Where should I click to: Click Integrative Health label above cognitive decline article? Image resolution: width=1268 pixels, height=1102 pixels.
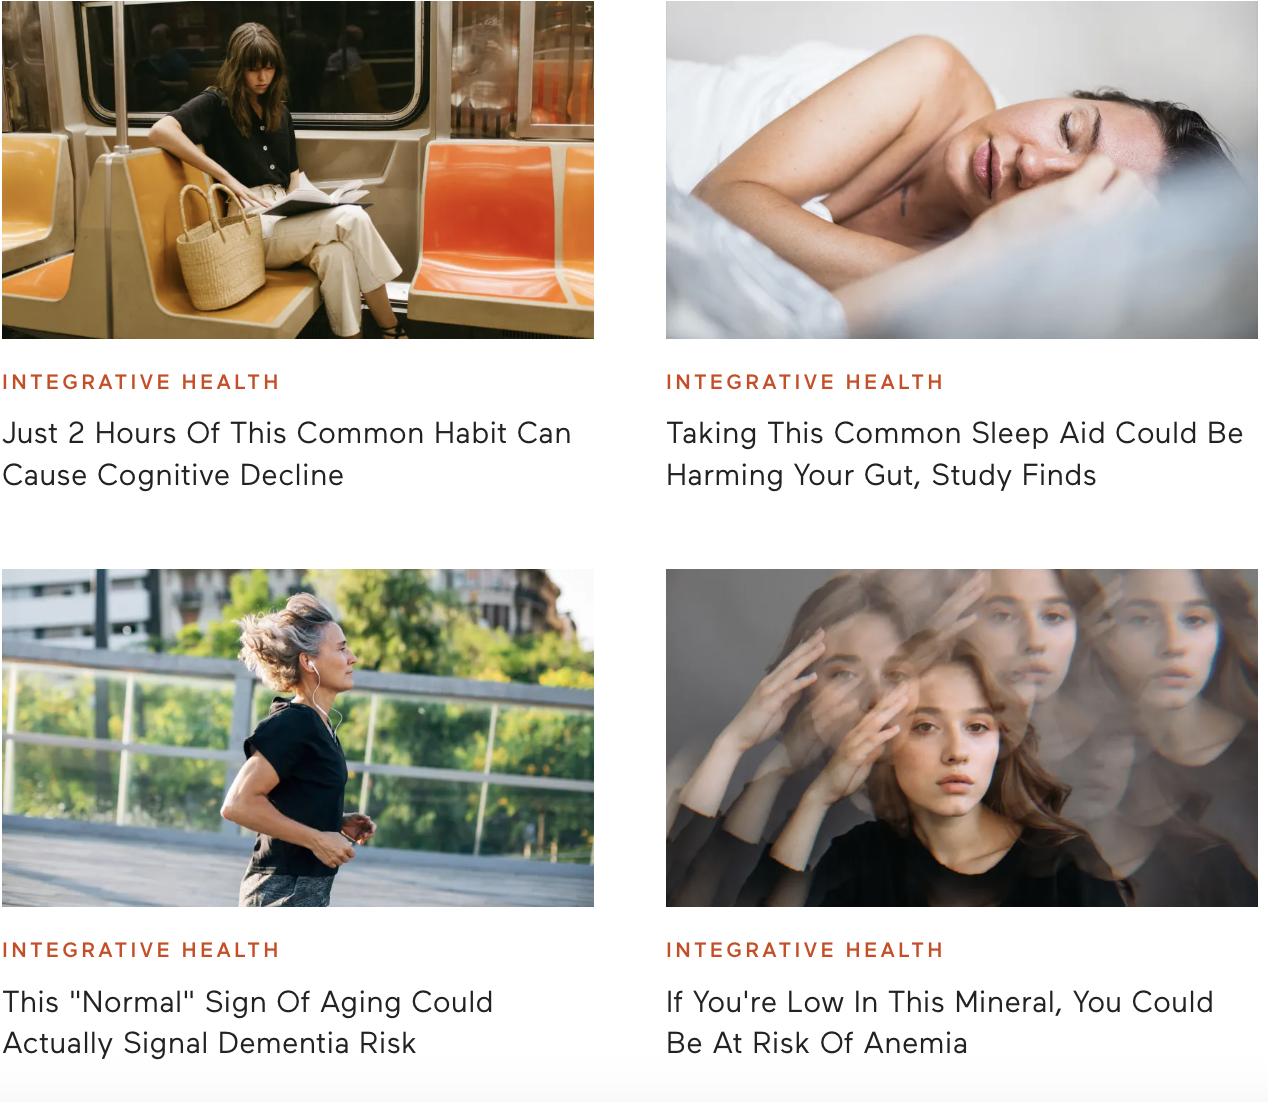click(141, 382)
